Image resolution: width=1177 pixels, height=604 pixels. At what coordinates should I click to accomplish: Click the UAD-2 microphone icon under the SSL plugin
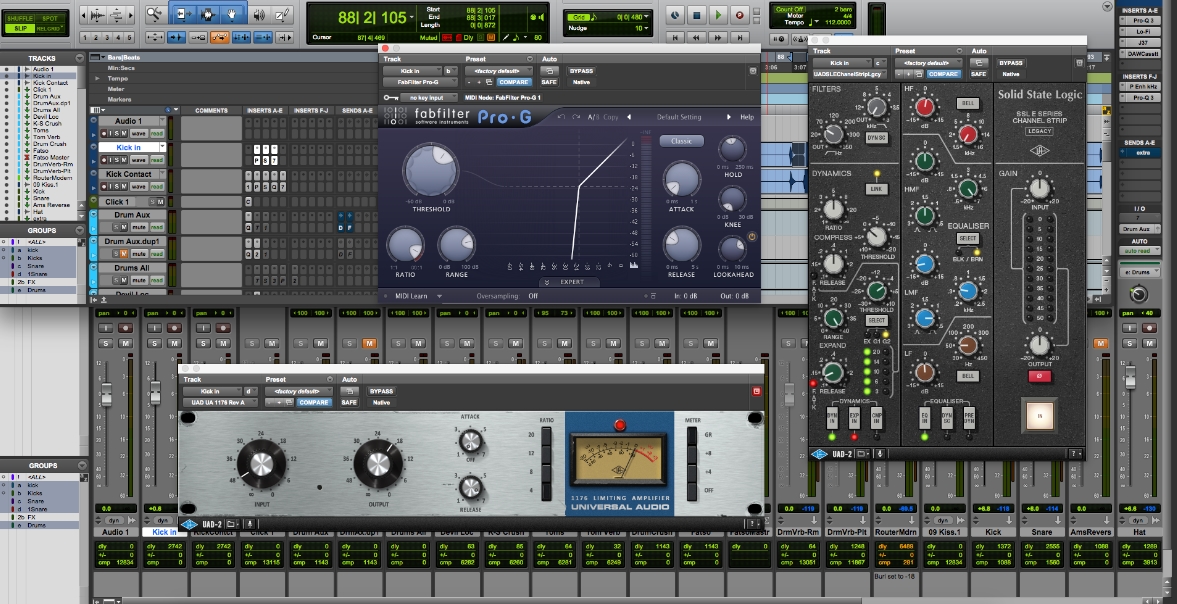coord(878,454)
